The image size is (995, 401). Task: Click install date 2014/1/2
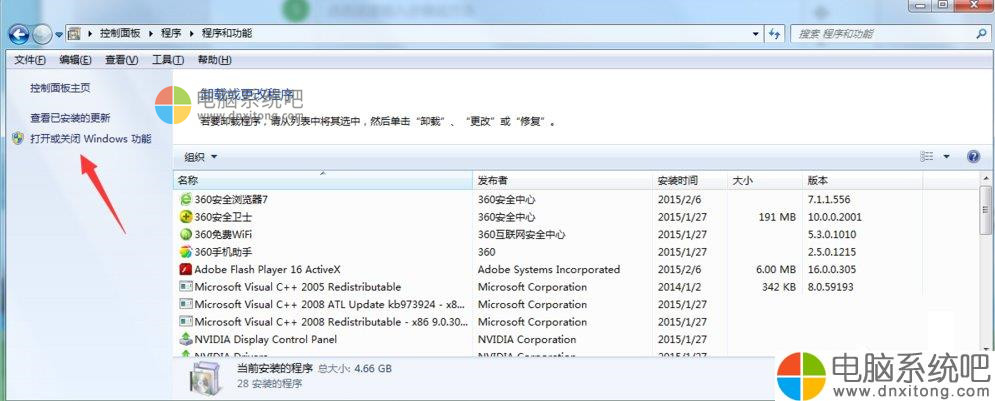pos(678,287)
